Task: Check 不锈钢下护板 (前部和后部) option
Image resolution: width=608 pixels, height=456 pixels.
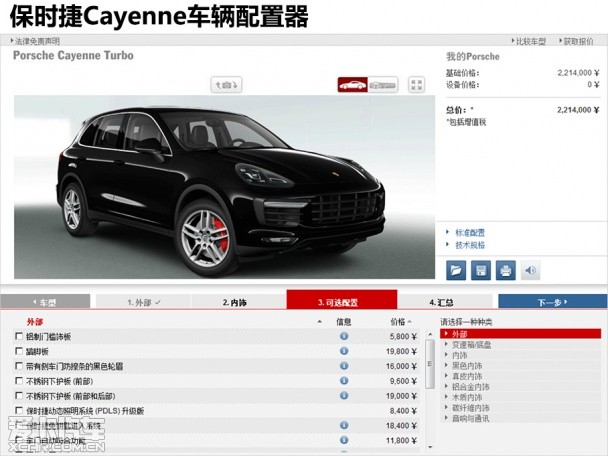Action: (x=19, y=396)
